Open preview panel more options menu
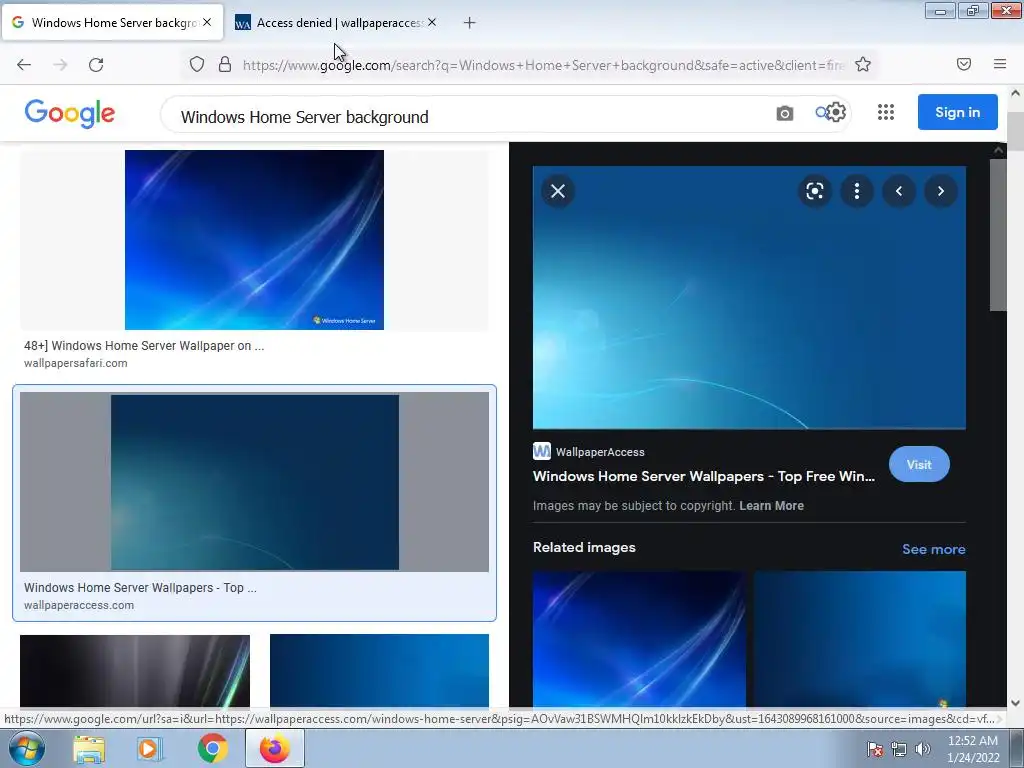The height and width of the screenshot is (768, 1024). (857, 191)
